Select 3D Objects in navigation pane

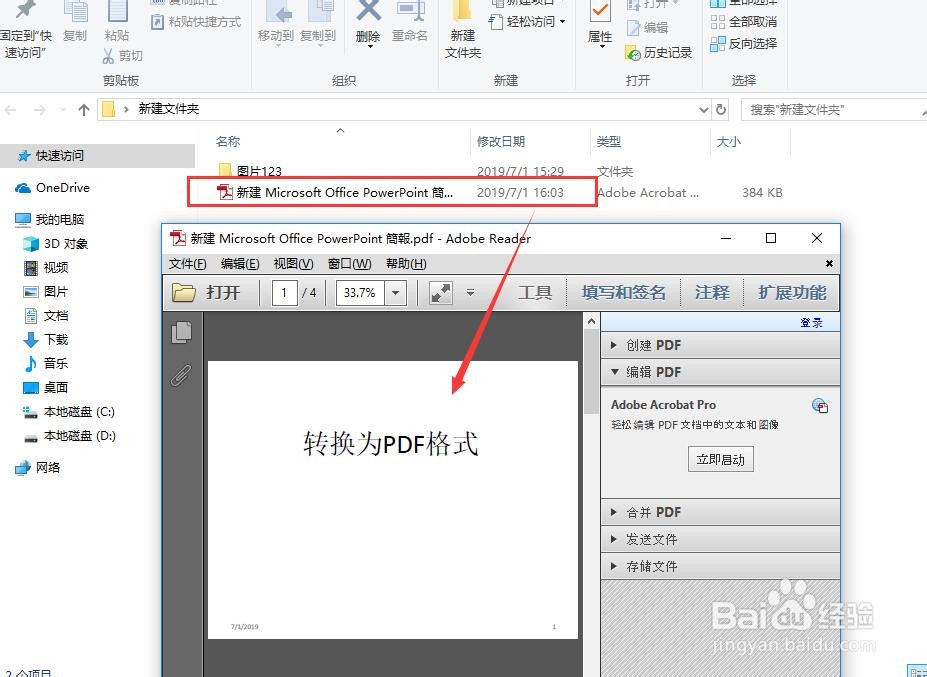56,244
